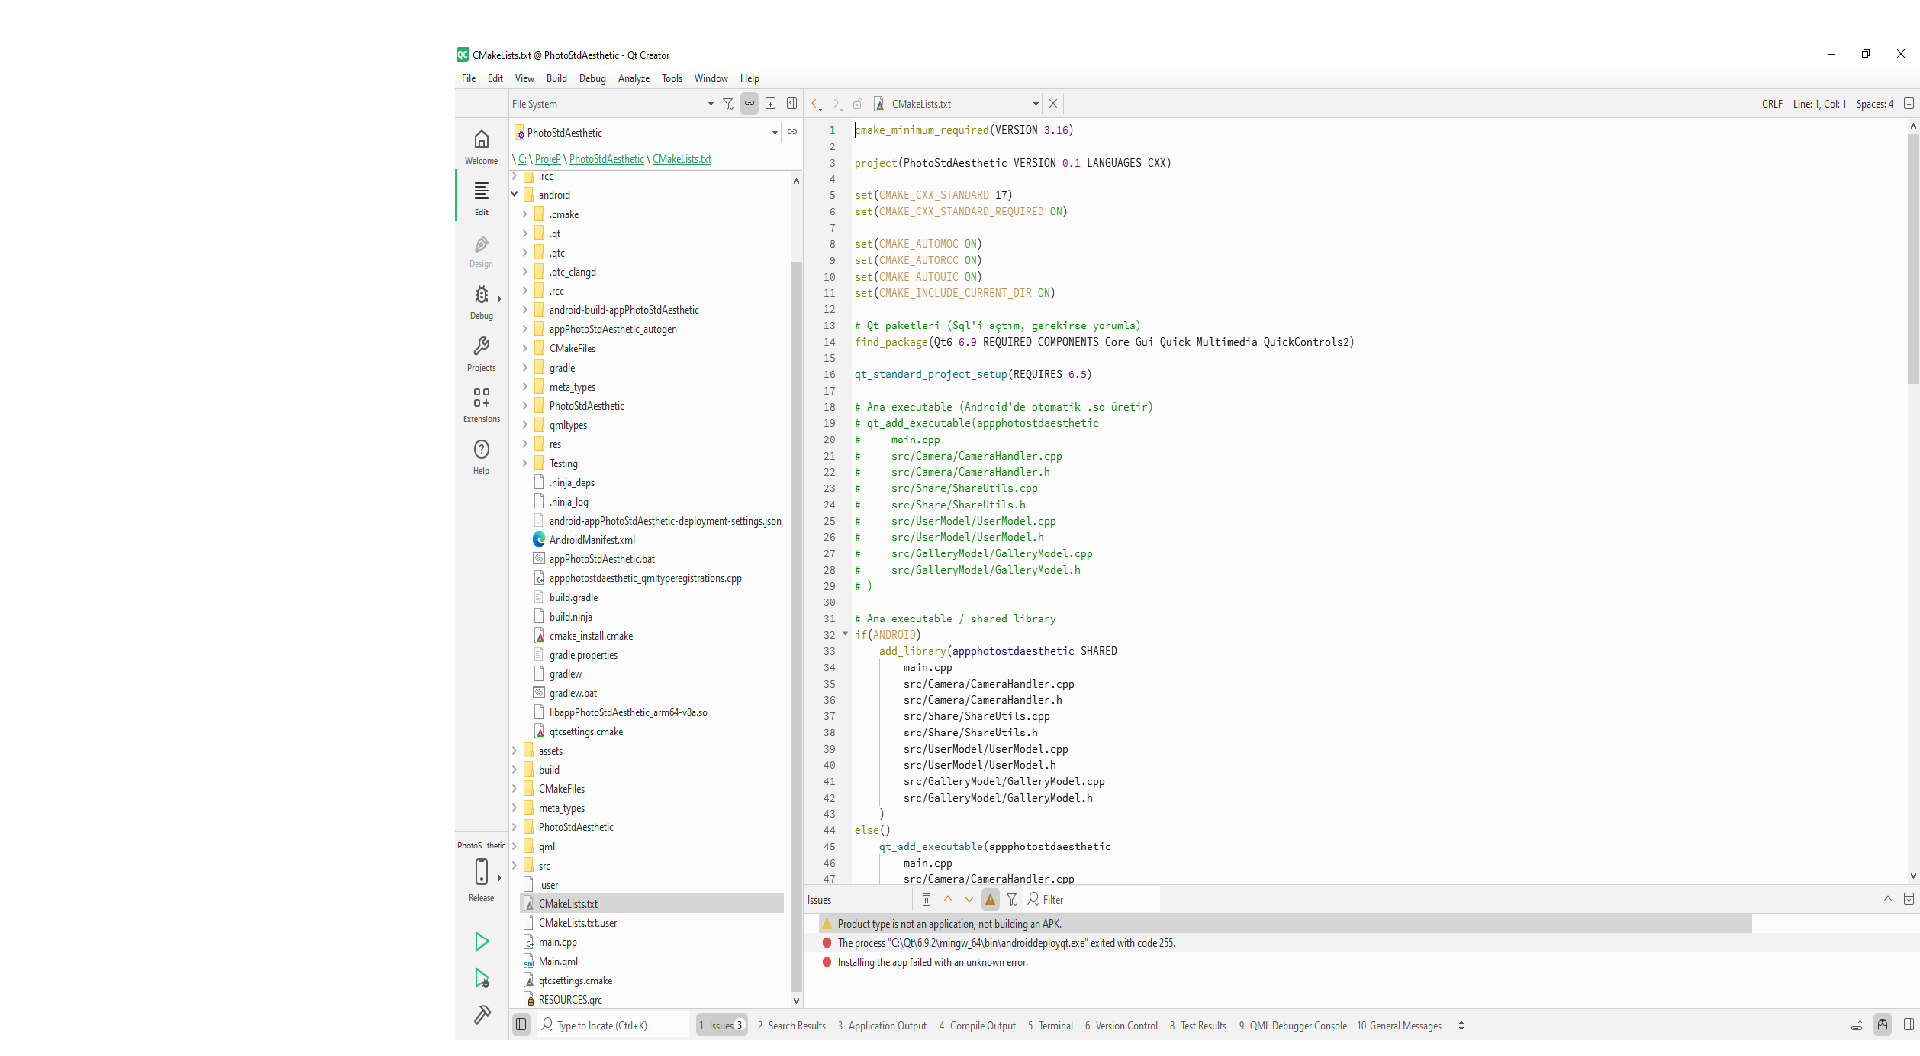Follow the PhotoStdAesthetic breadcrumb link

click(x=606, y=159)
